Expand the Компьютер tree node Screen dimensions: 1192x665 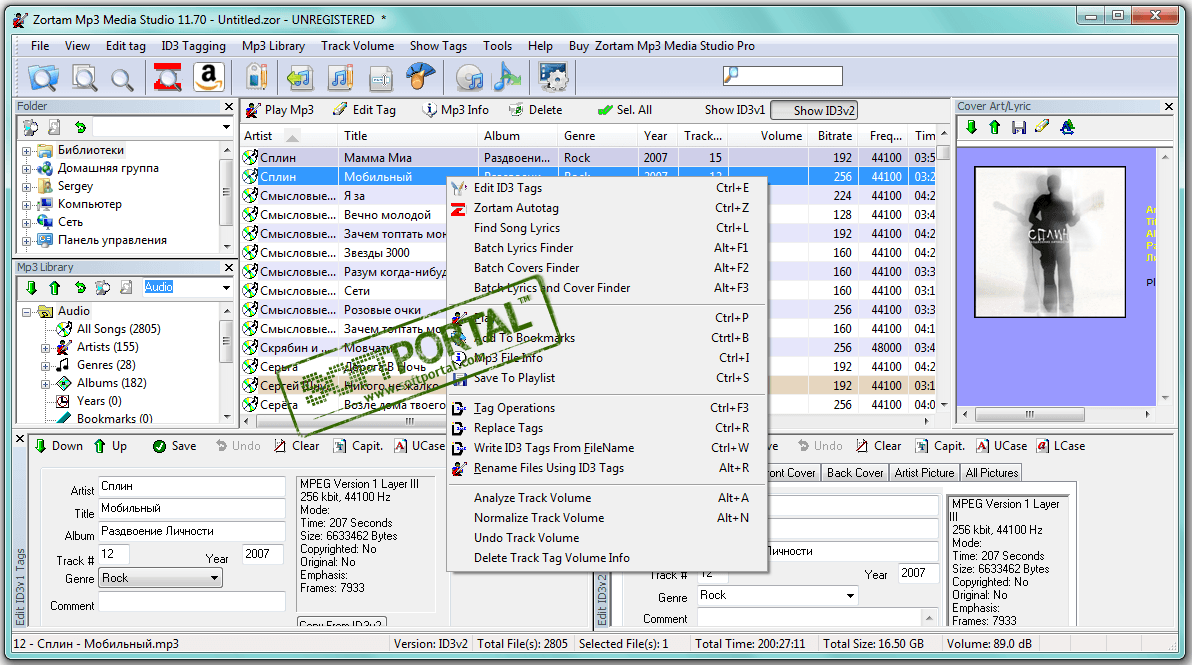click(27, 205)
